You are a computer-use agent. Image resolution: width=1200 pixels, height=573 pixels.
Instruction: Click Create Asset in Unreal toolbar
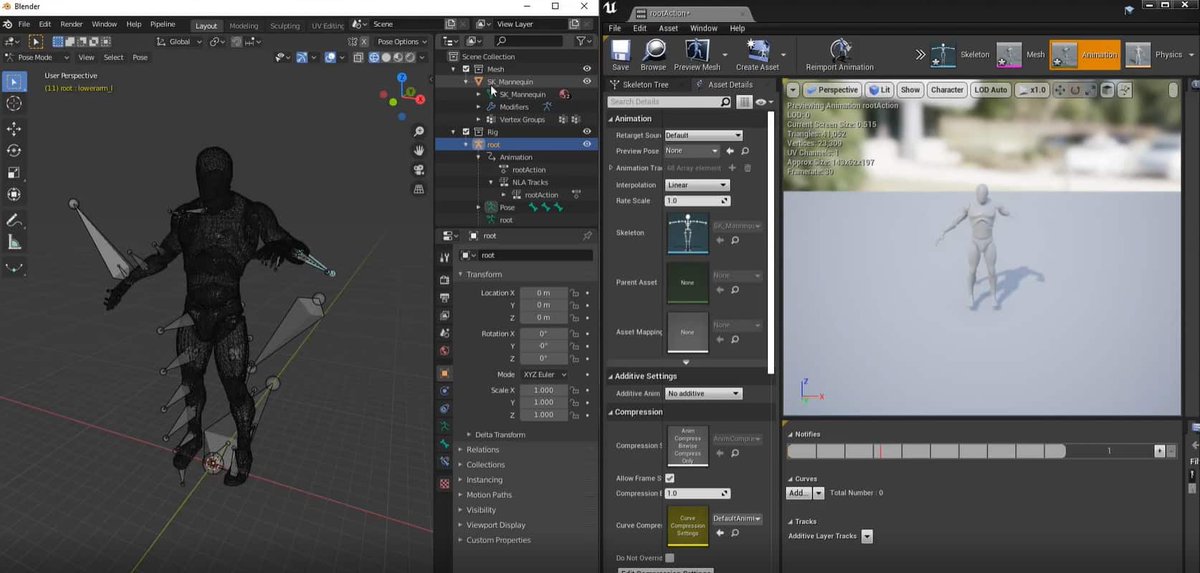point(757,55)
